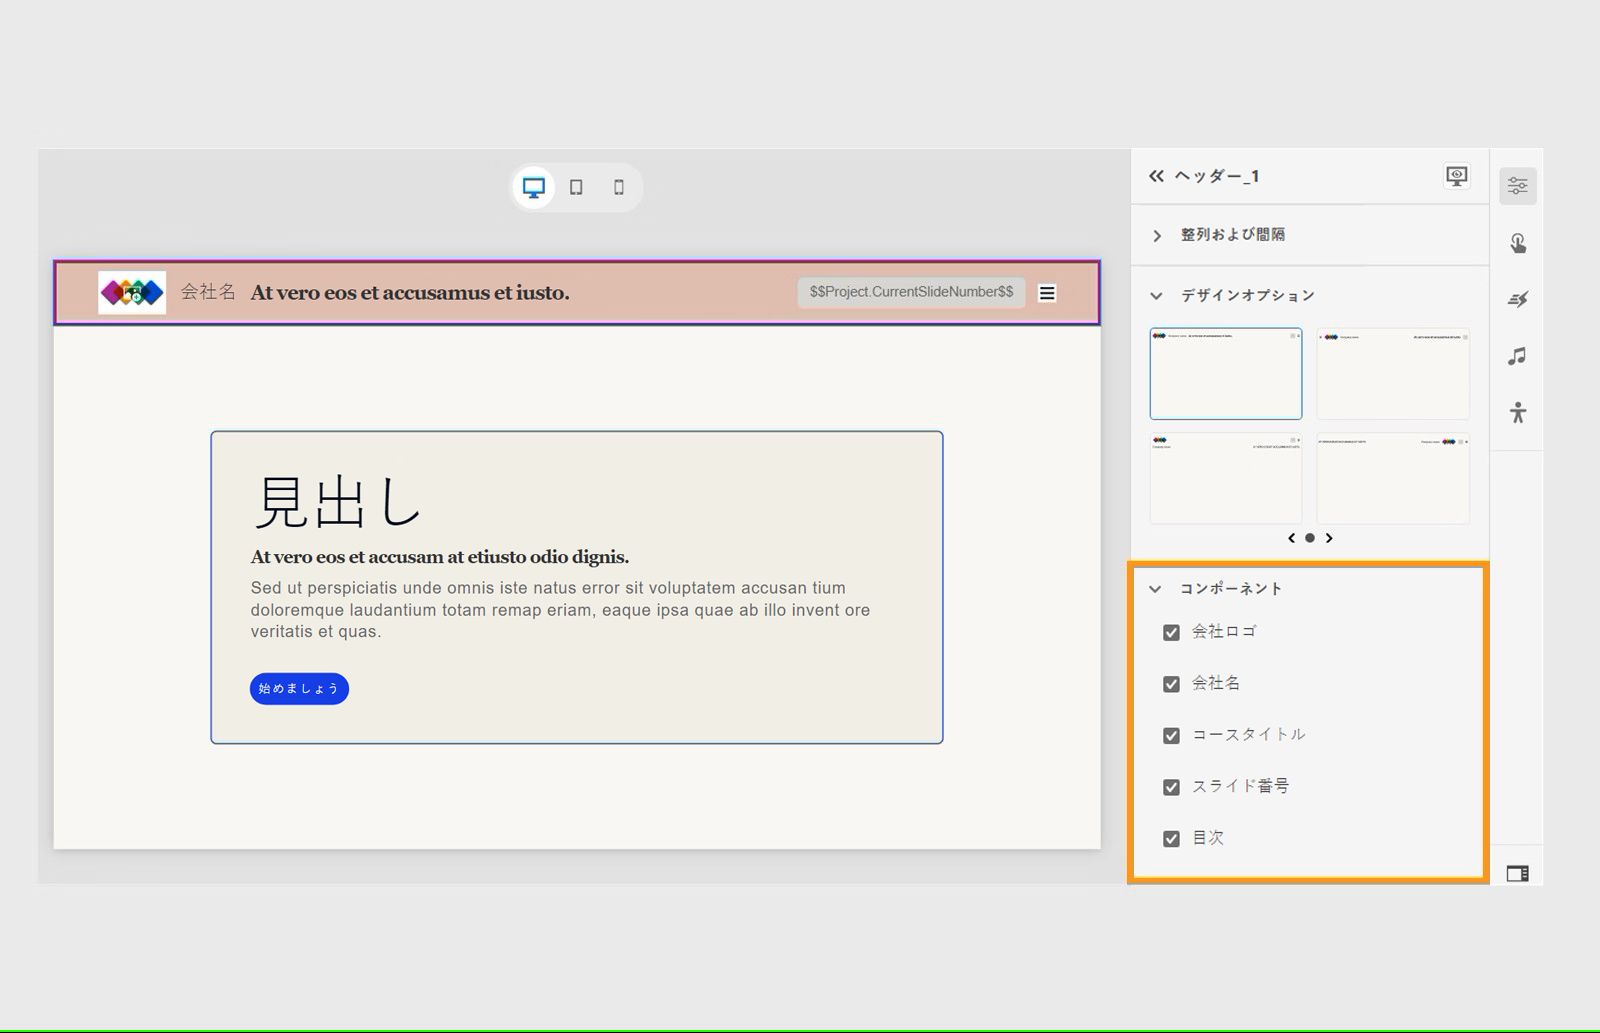Open the hamburger menu in slide header
Viewport: 1600px width, 1033px height.
tap(1047, 293)
